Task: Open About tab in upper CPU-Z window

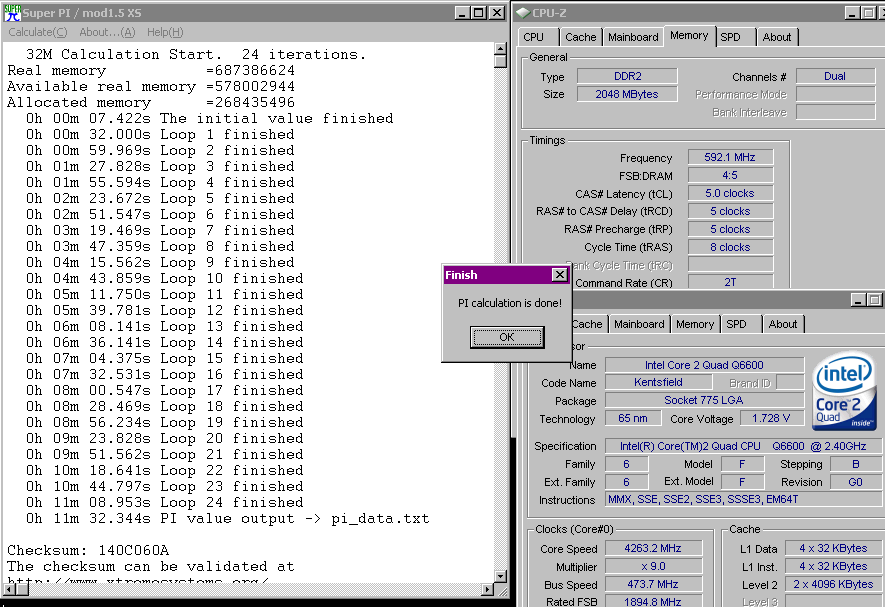Action: tap(777, 37)
